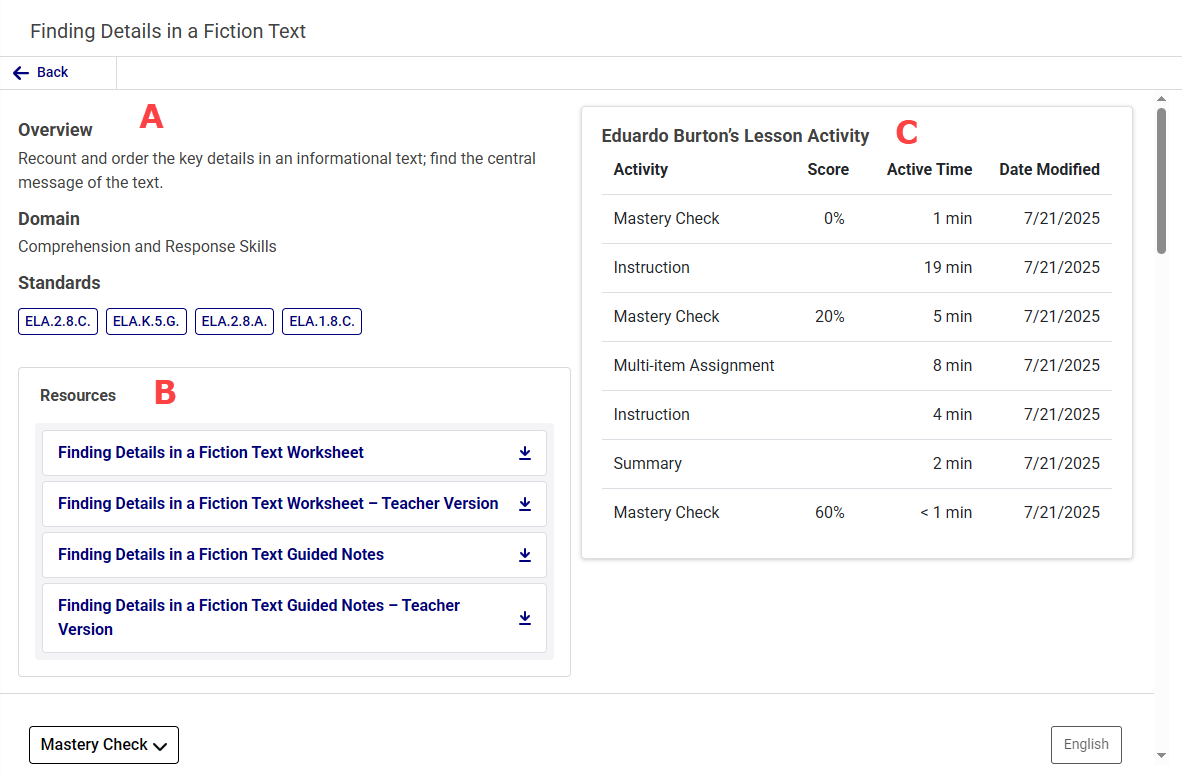The image size is (1182, 773).
Task: Open Fiction Text Guided Notes link
Action: click(x=221, y=555)
